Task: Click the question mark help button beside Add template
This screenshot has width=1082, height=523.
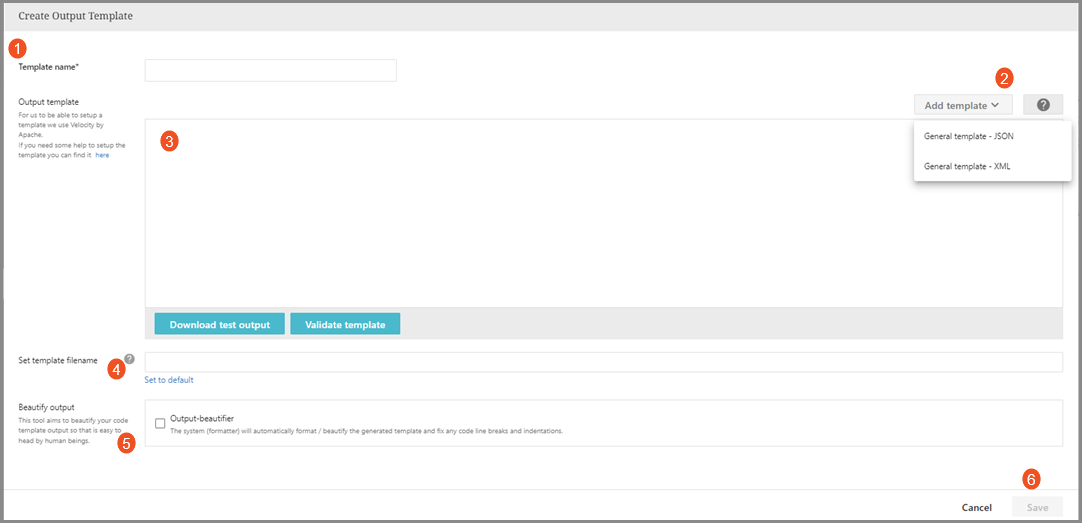Action: (1043, 105)
